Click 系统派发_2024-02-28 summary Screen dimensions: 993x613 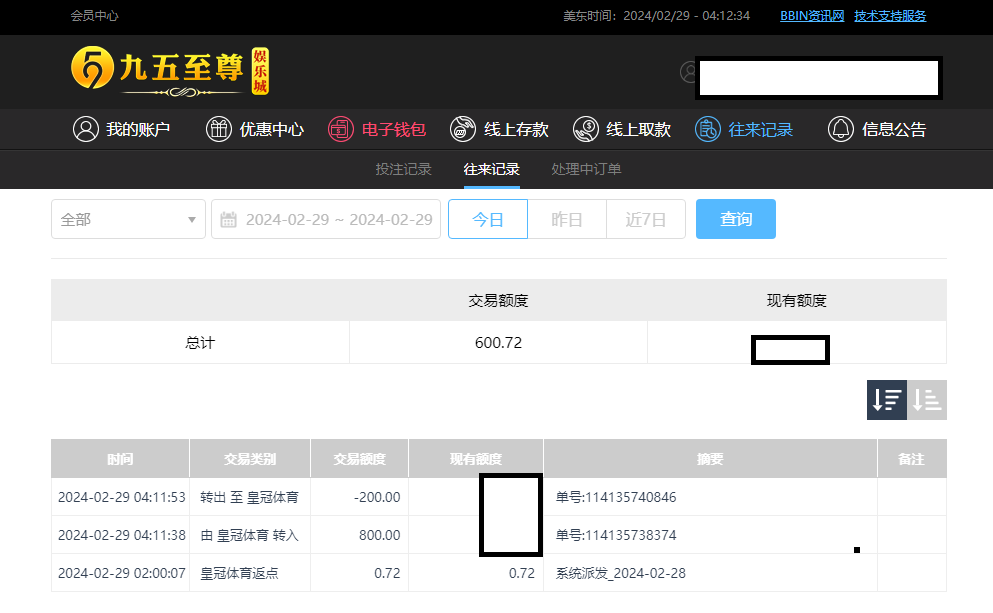pos(621,573)
